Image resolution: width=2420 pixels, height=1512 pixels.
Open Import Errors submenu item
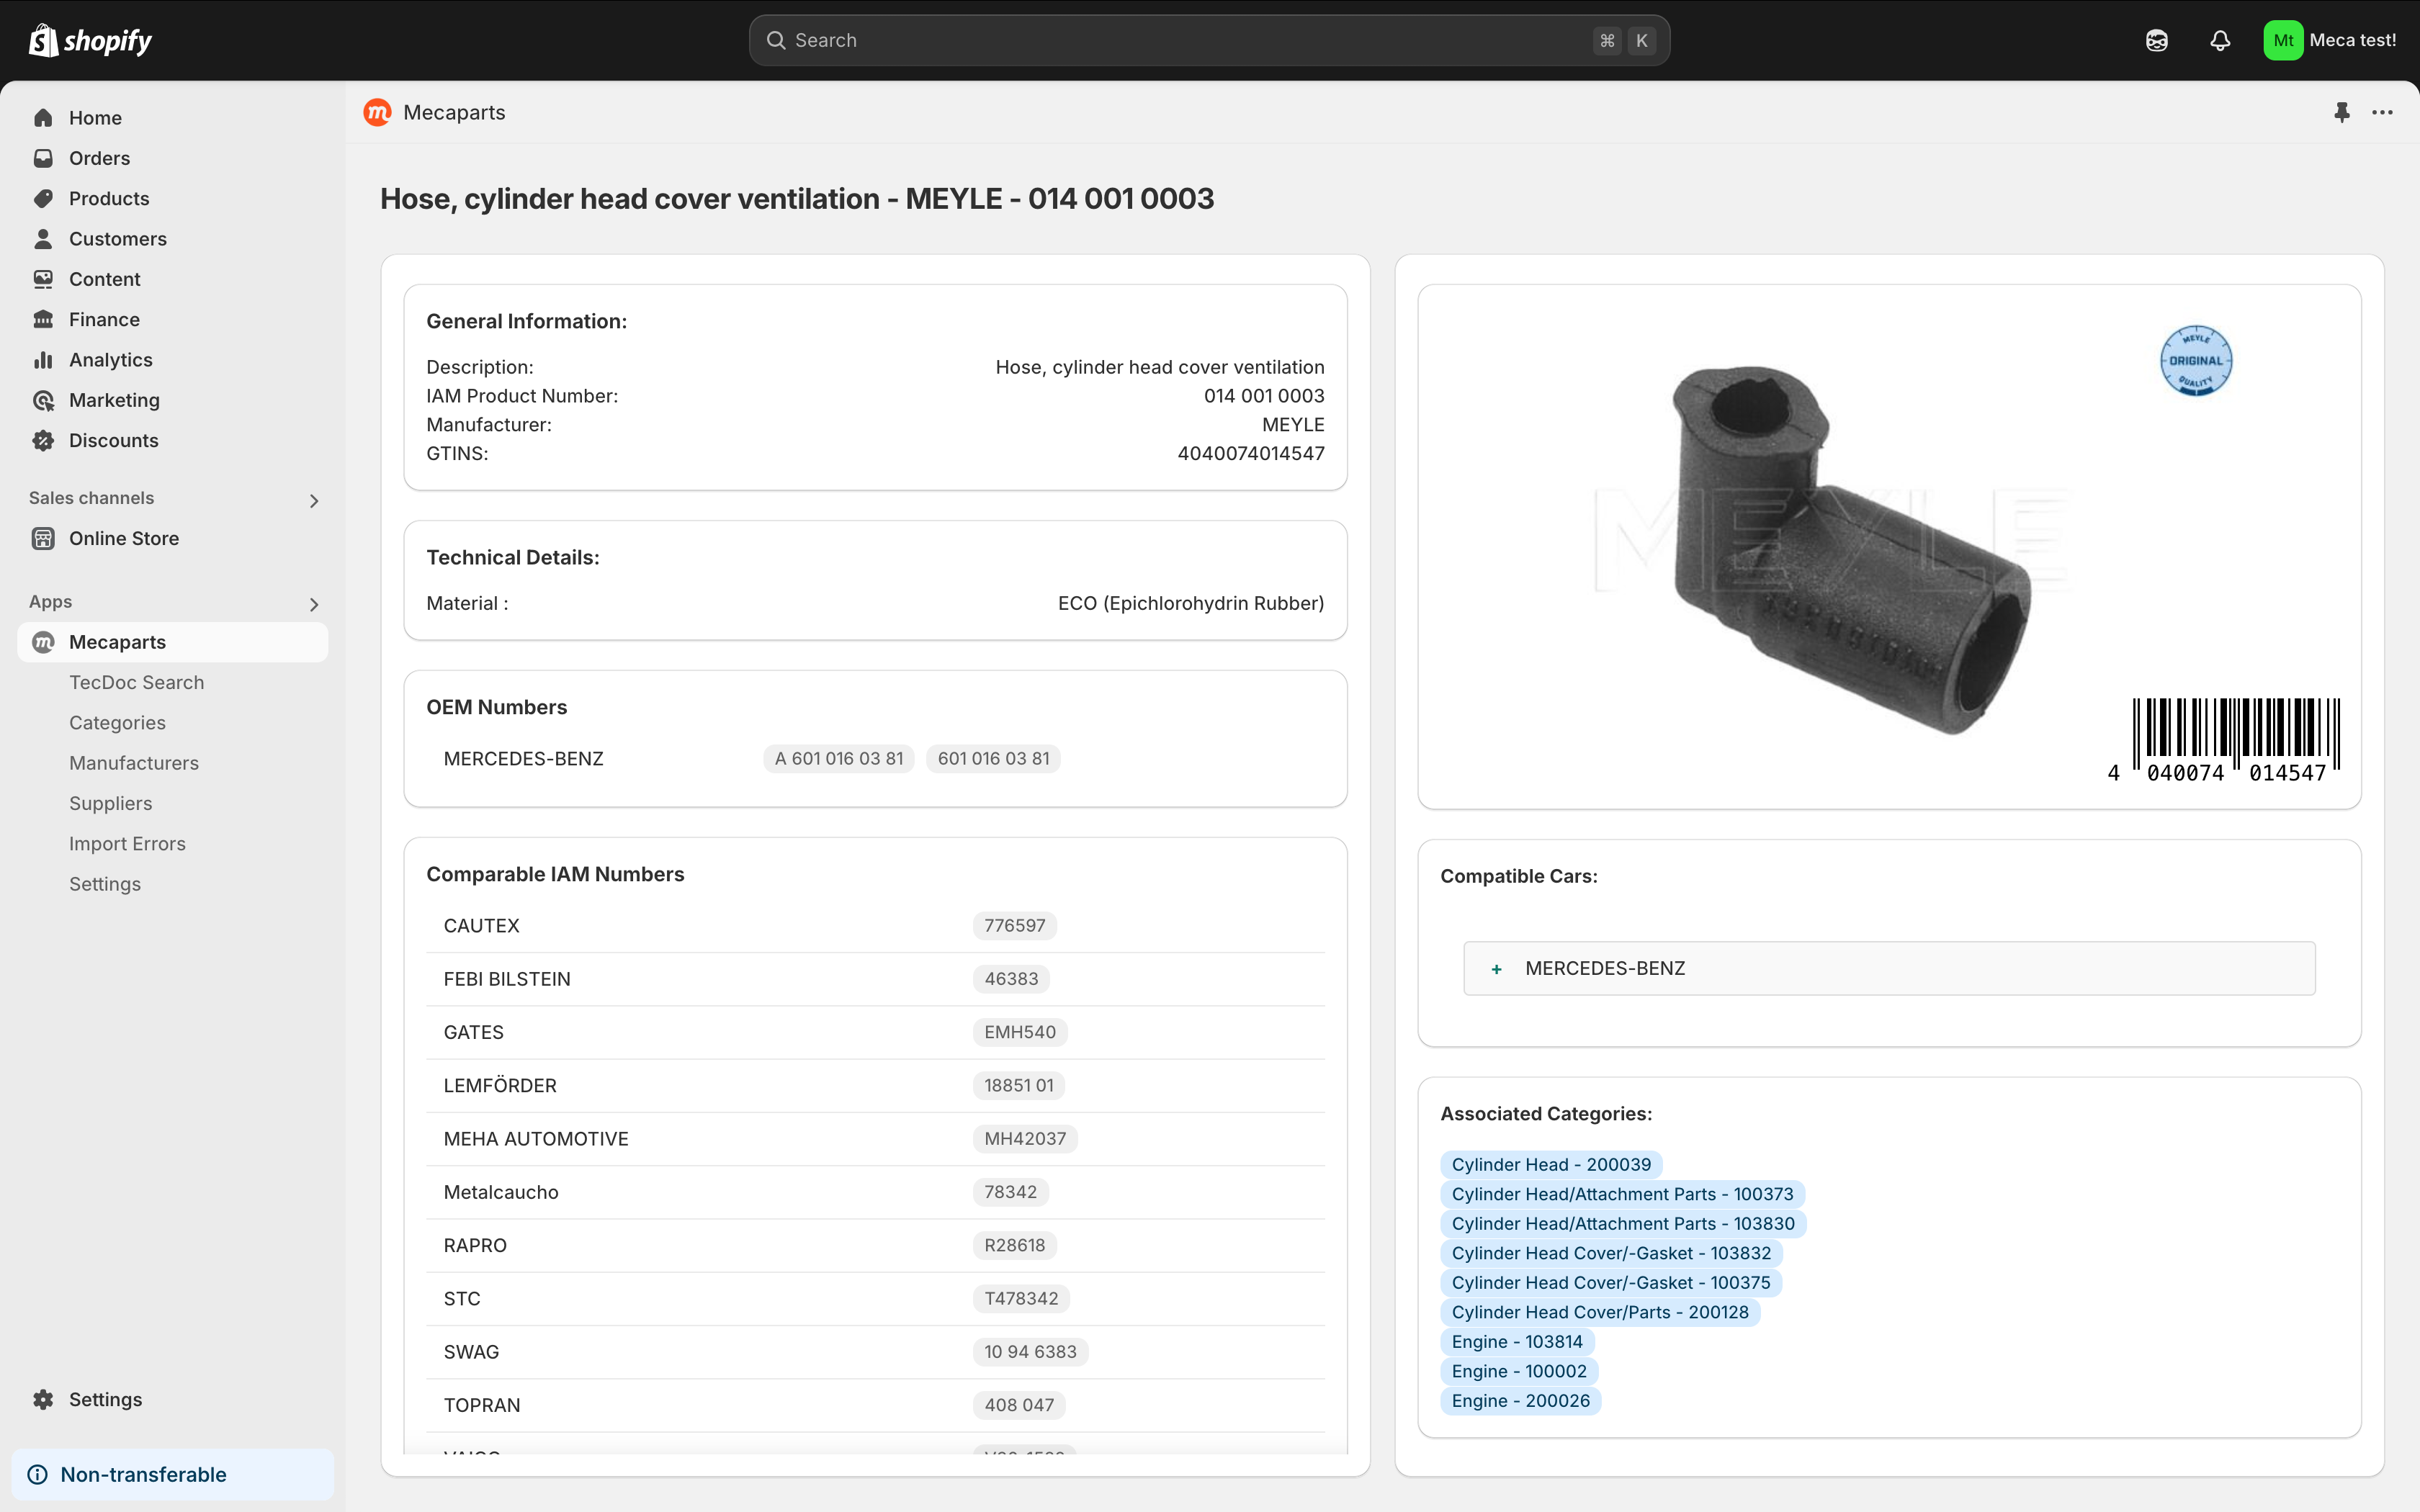127,843
